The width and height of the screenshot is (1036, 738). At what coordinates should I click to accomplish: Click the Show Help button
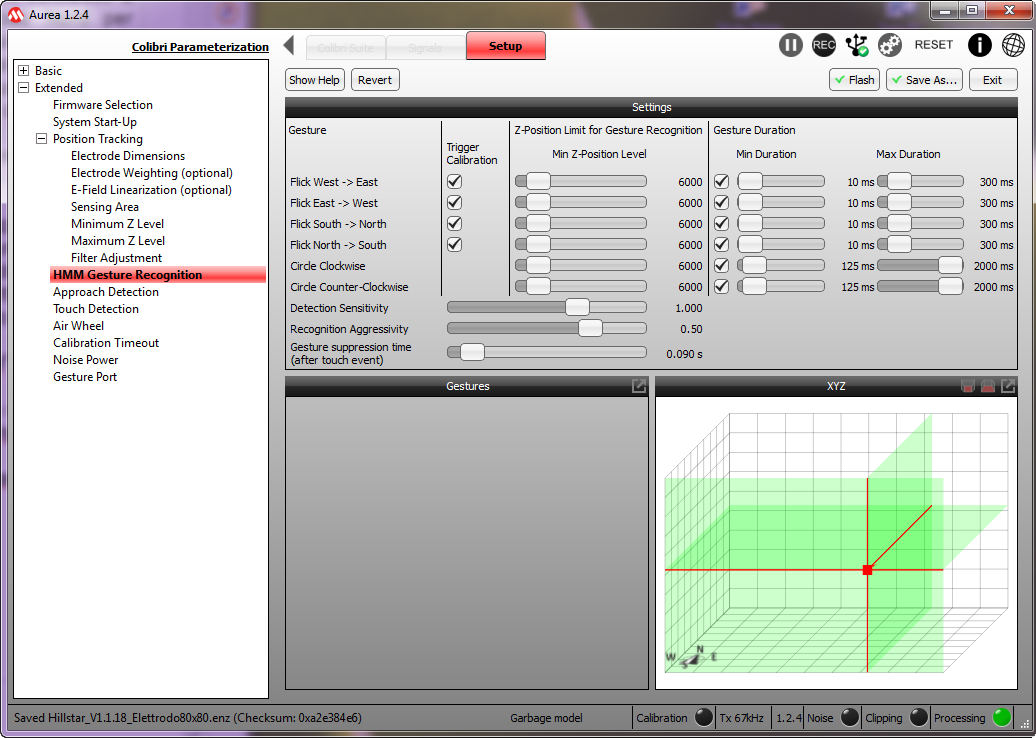315,80
